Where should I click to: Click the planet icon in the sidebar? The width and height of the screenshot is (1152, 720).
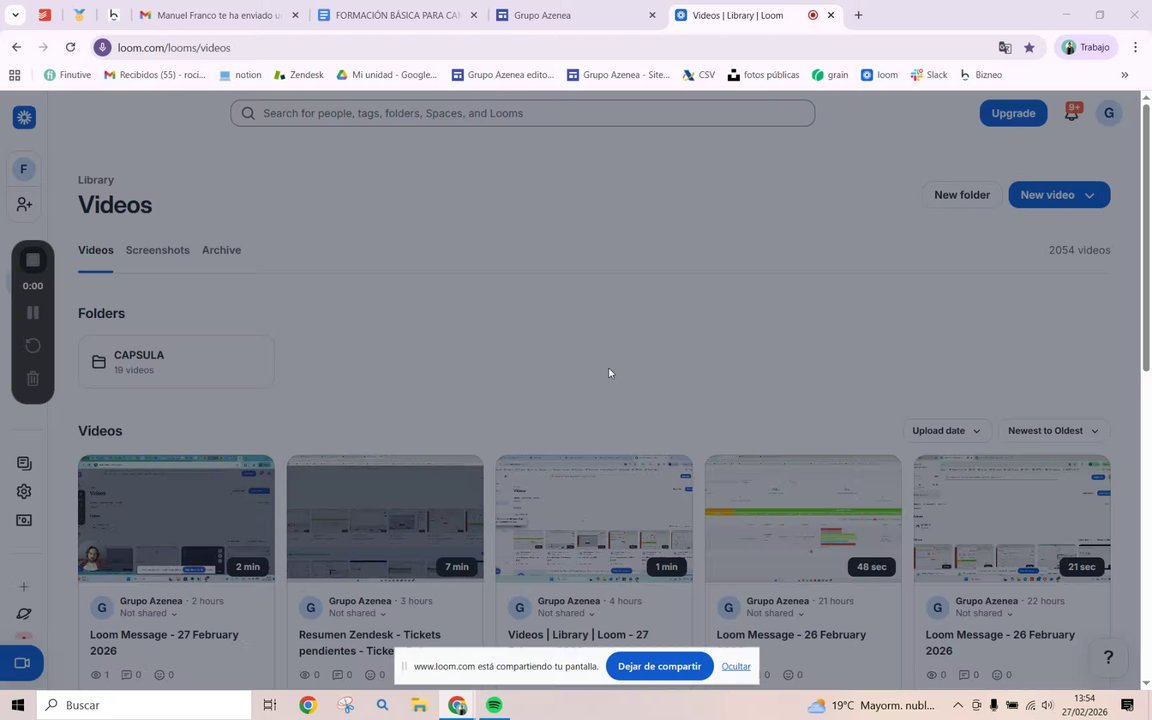tap(24, 613)
